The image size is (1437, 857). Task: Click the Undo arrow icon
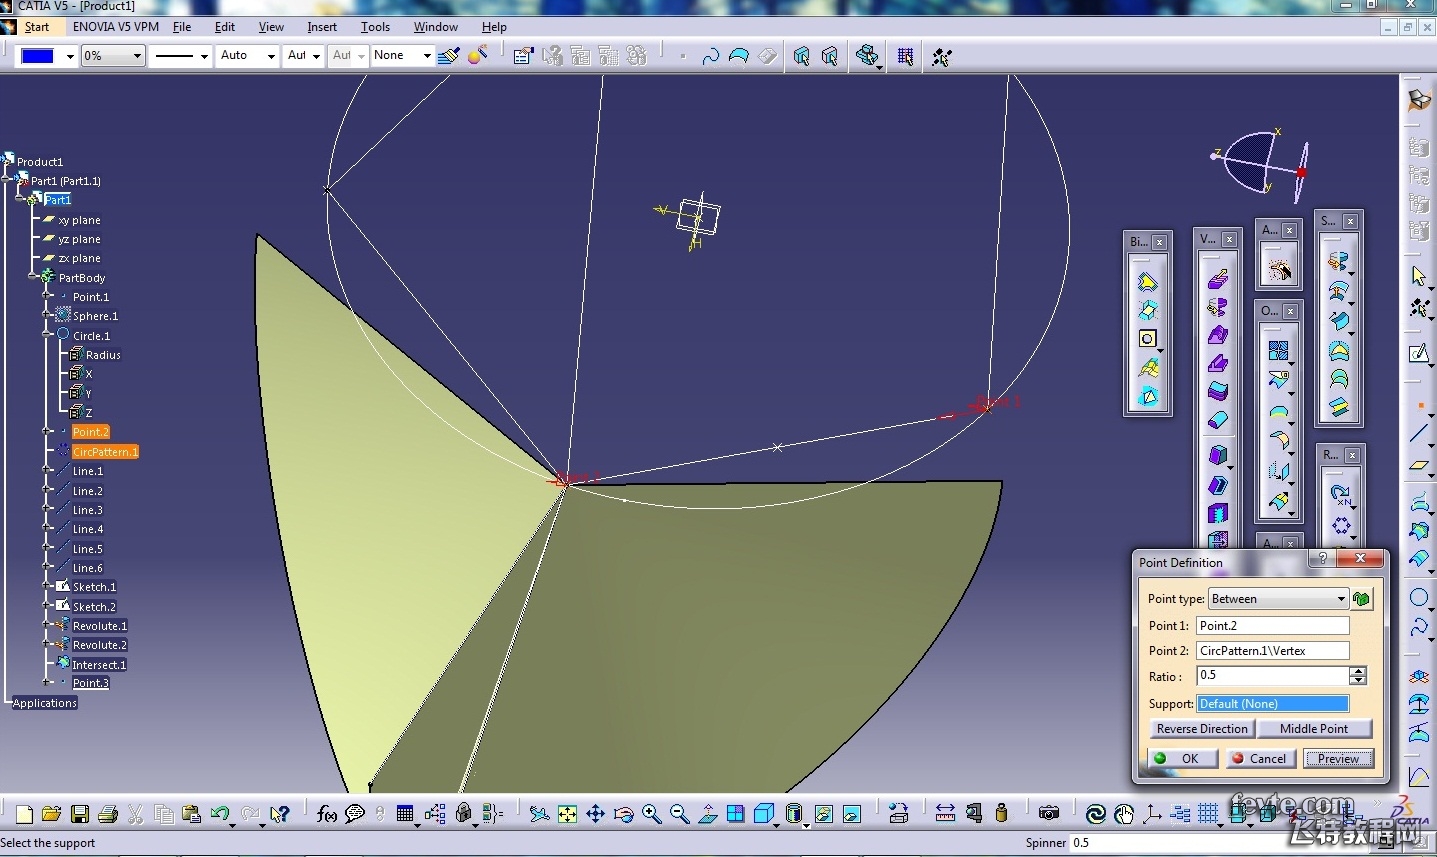(220, 814)
